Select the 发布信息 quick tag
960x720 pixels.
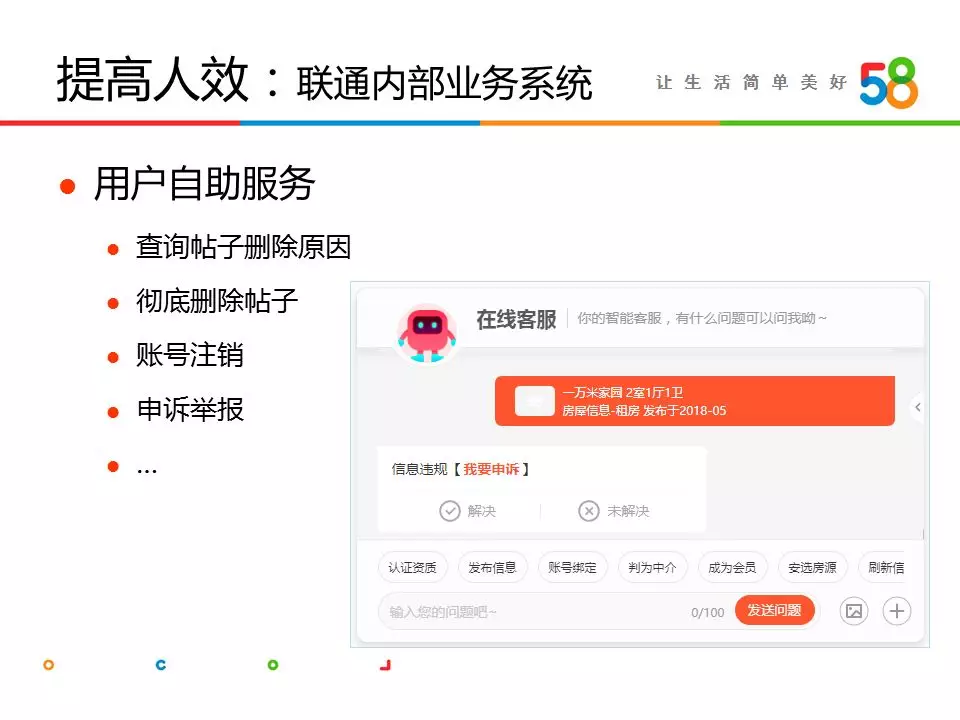coord(492,568)
